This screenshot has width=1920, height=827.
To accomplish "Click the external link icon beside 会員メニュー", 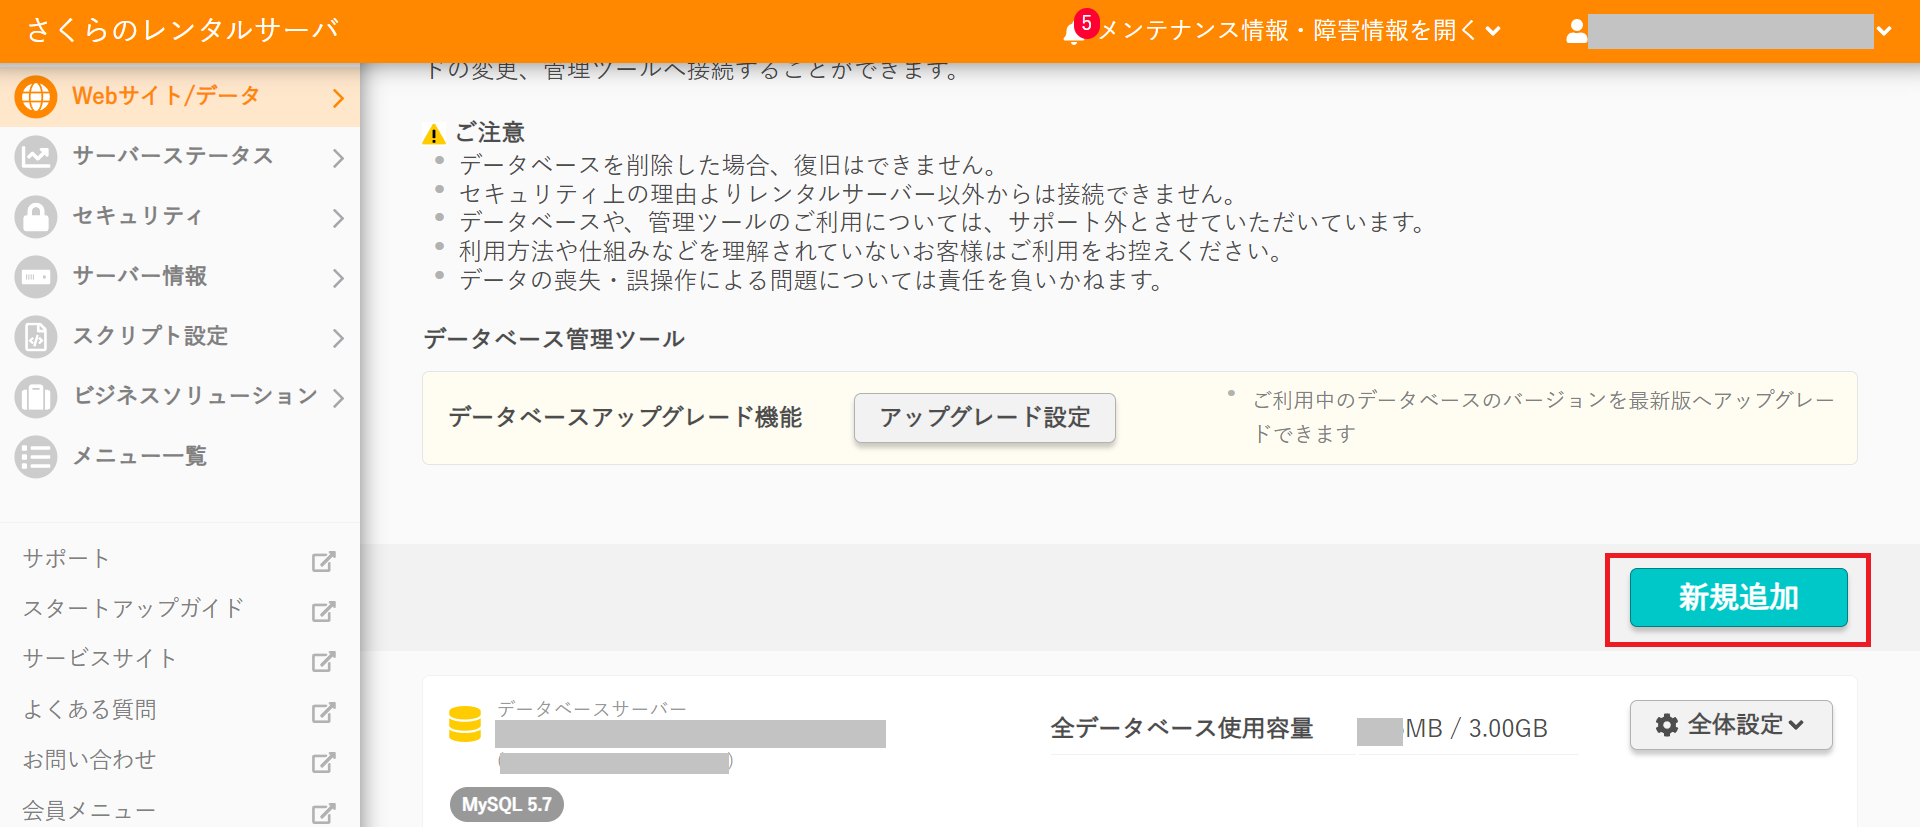I will [323, 813].
